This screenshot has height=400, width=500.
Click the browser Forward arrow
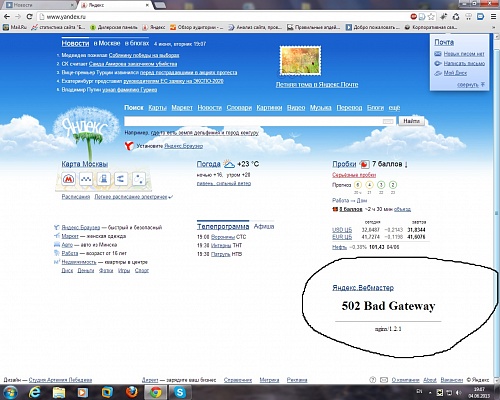tap(18, 16)
